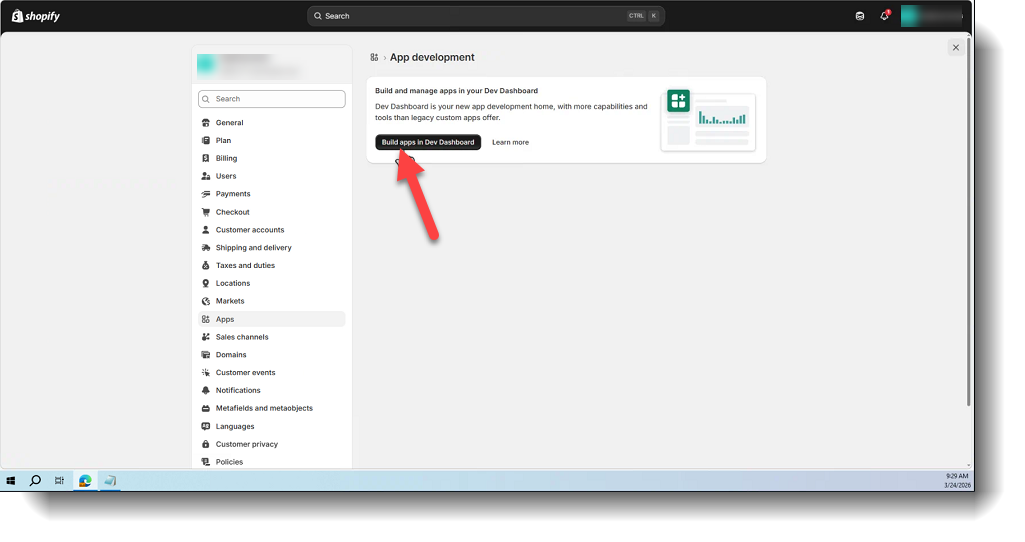Open the taskbar app next to Edge
The width and height of the screenshot is (1025, 542).
110,481
